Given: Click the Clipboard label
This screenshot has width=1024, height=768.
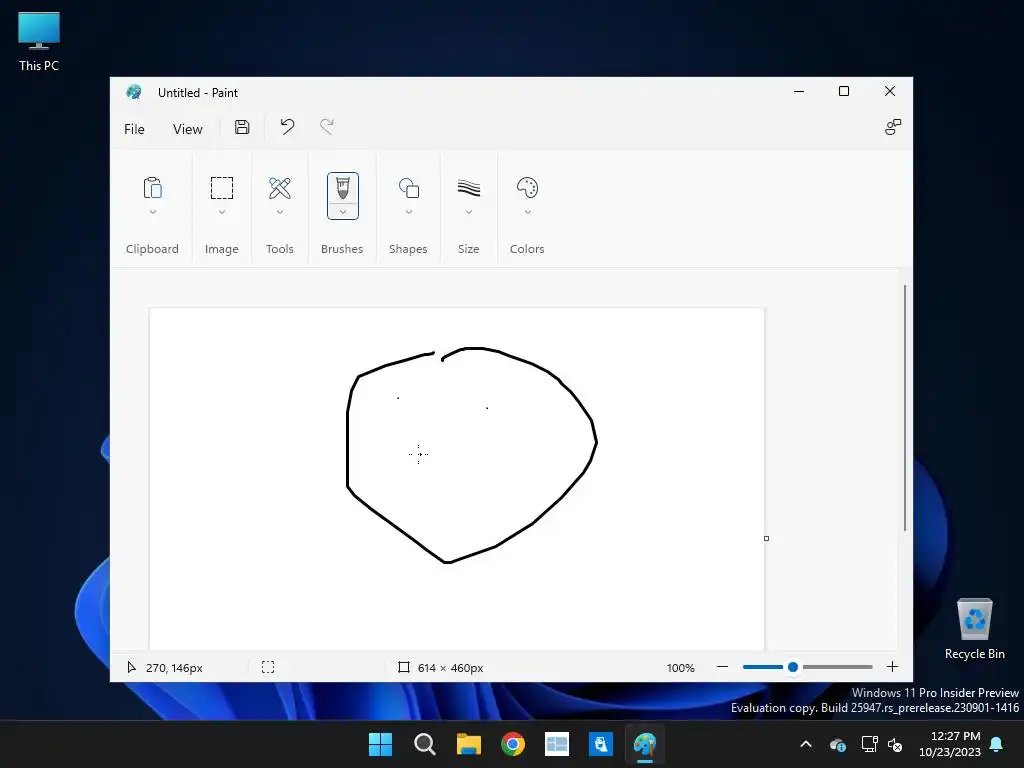Looking at the screenshot, I should [152, 249].
